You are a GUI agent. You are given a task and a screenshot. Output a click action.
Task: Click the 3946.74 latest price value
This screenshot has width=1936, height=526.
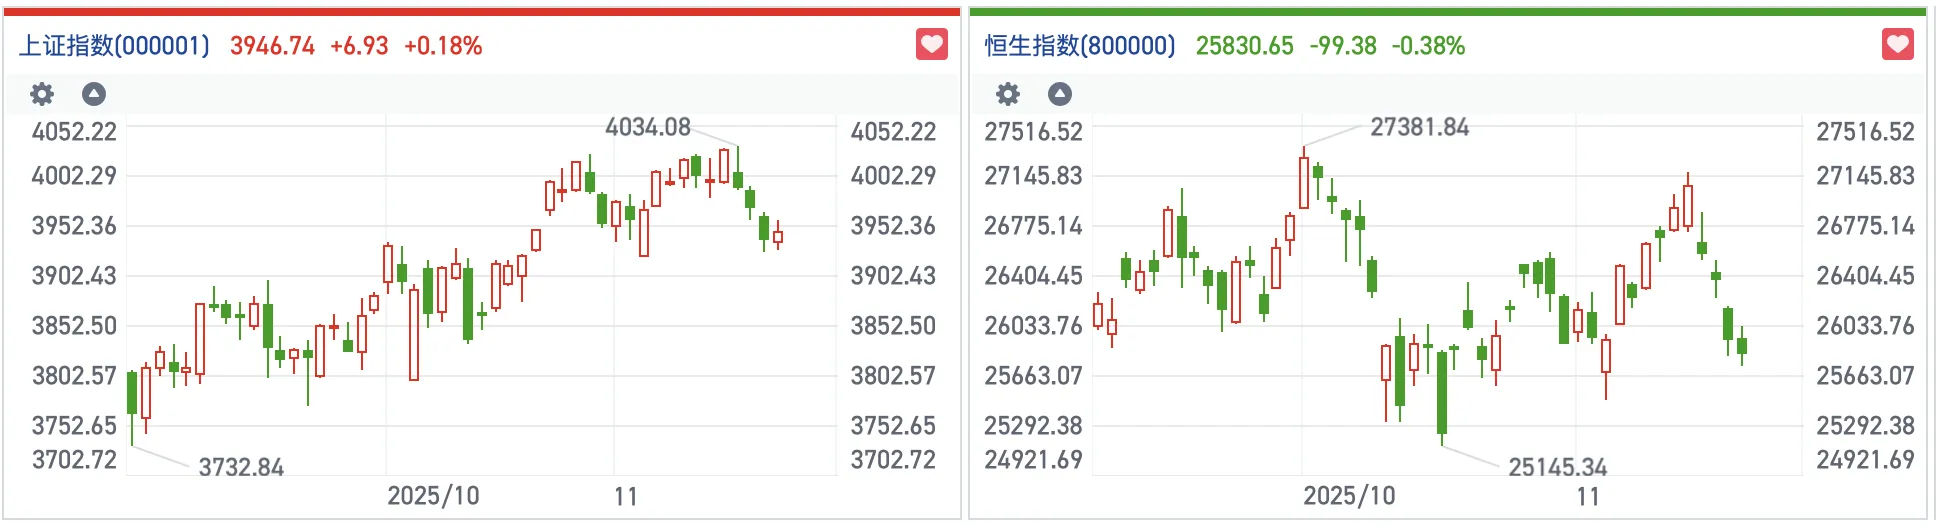pyautogui.click(x=272, y=46)
